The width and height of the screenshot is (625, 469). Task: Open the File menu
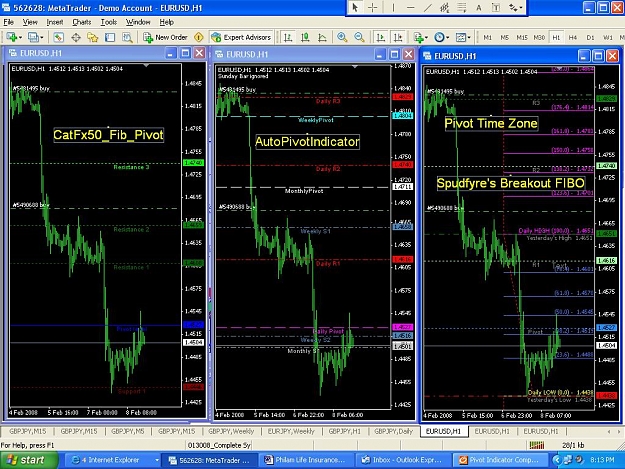click(8, 22)
